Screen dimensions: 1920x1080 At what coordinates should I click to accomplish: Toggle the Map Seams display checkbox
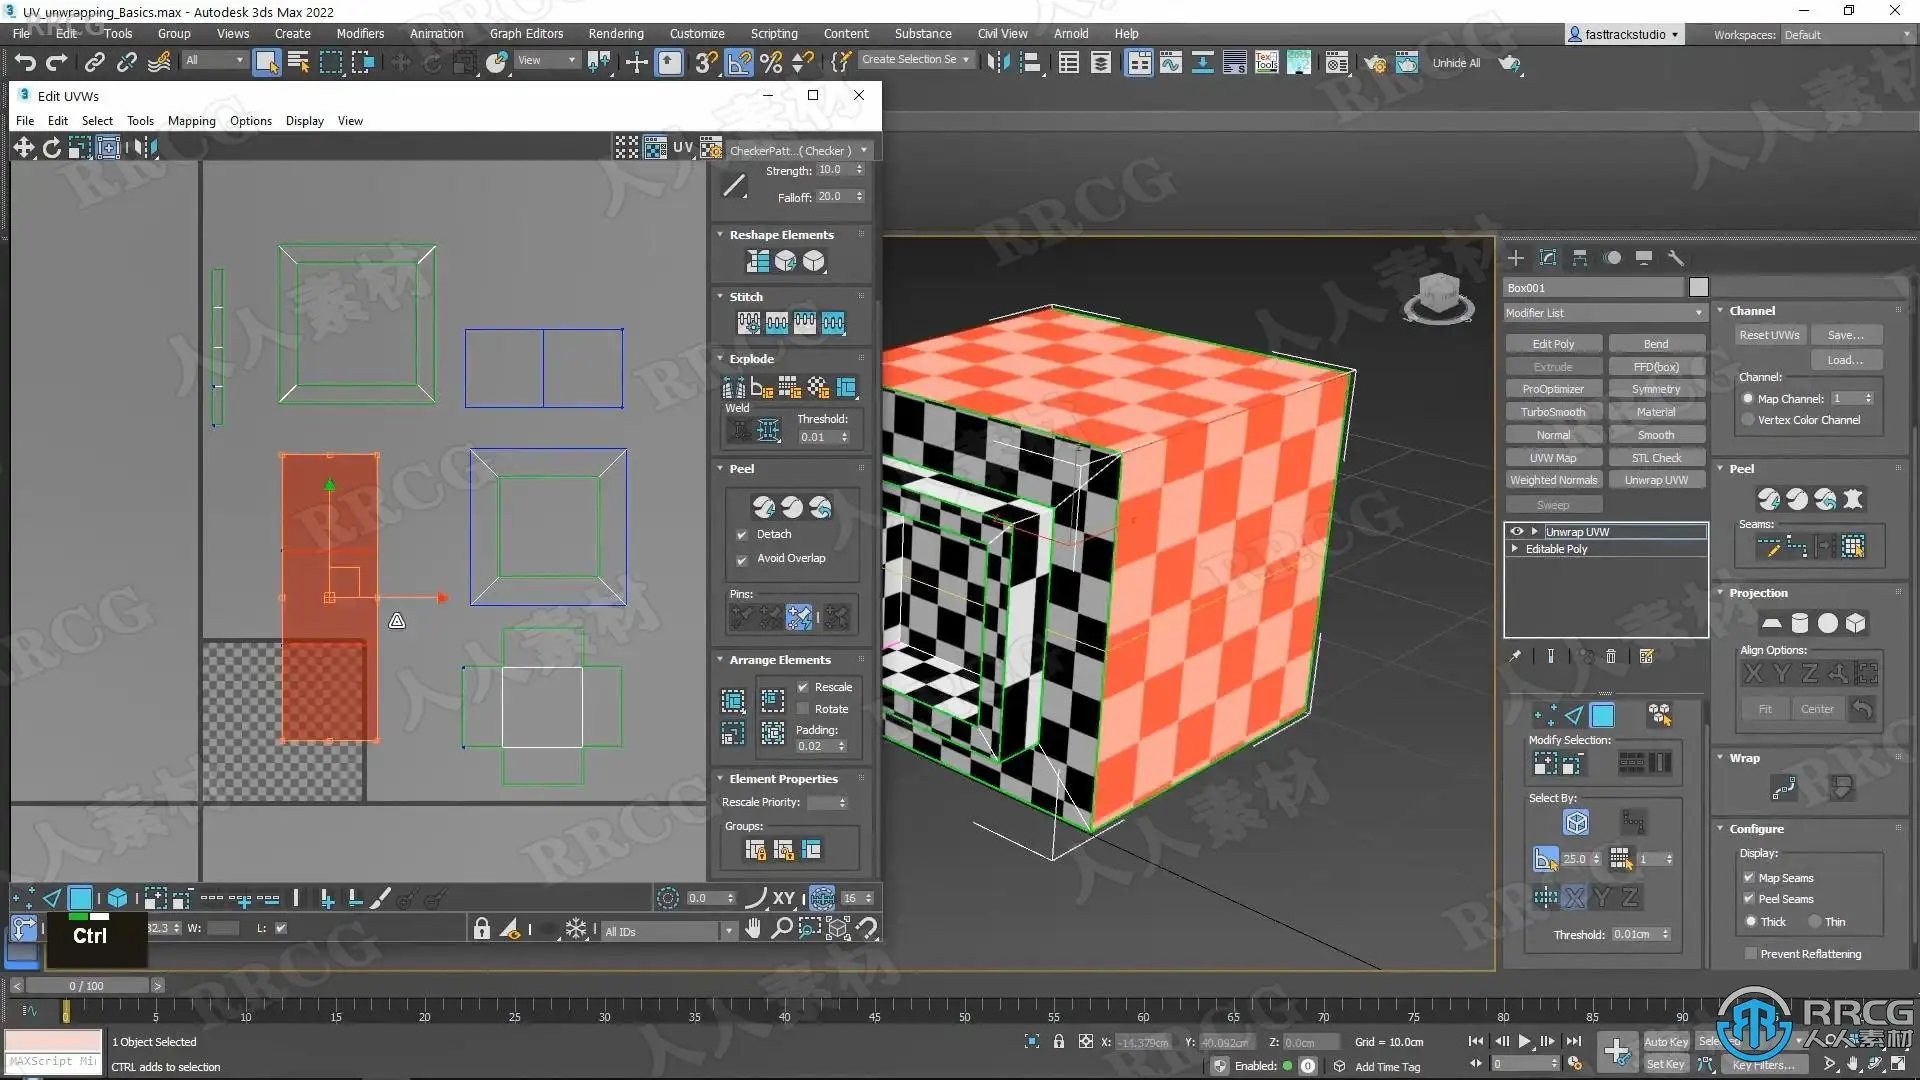click(1749, 878)
